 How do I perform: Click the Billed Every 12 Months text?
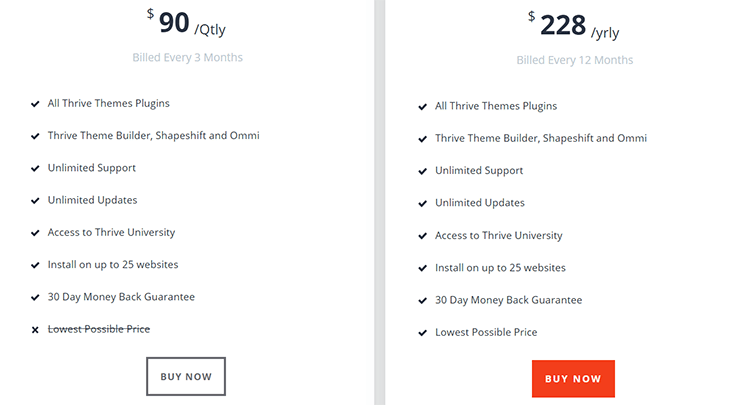point(574,60)
